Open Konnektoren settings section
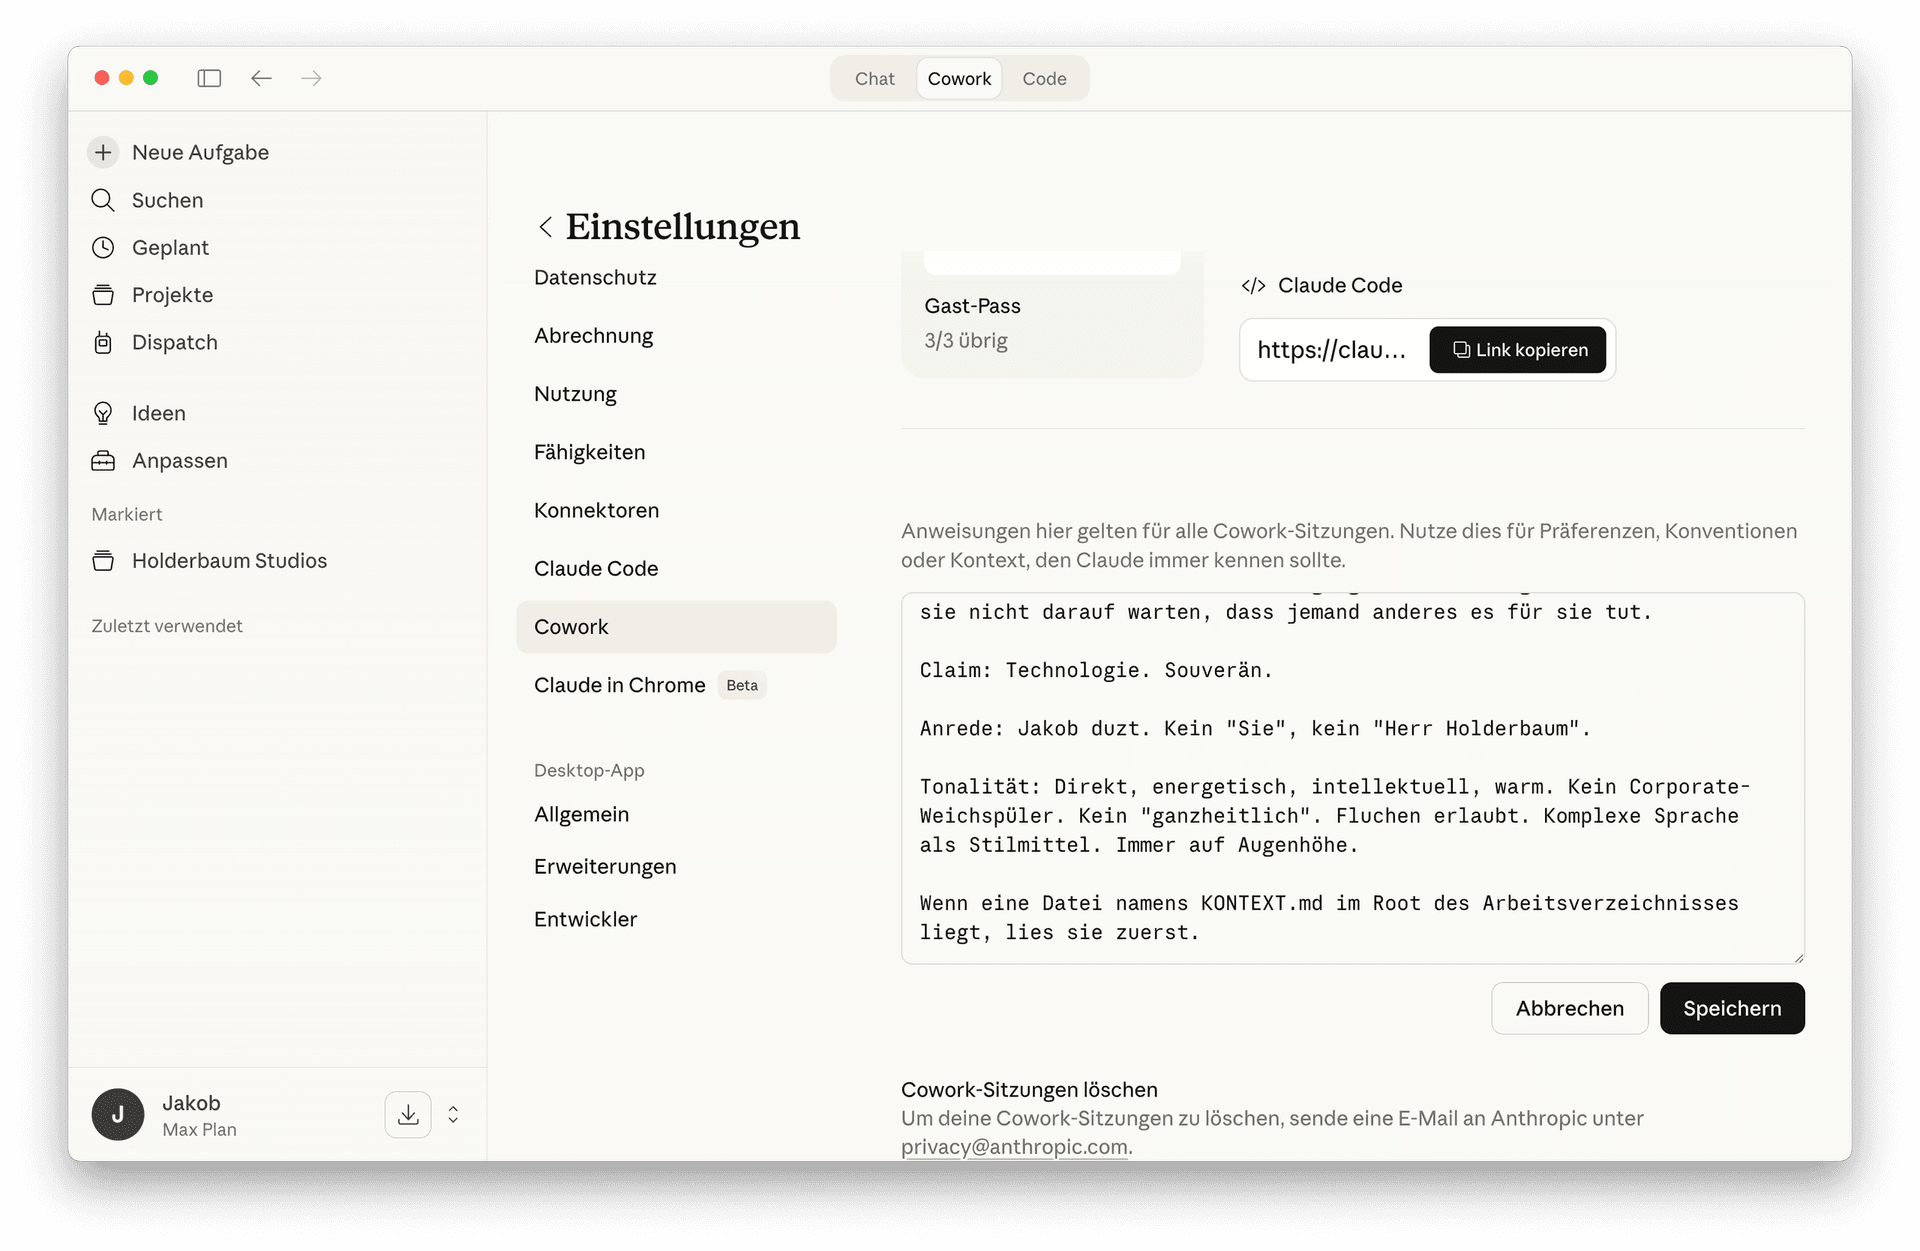 pyautogui.click(x=596, y=510)
